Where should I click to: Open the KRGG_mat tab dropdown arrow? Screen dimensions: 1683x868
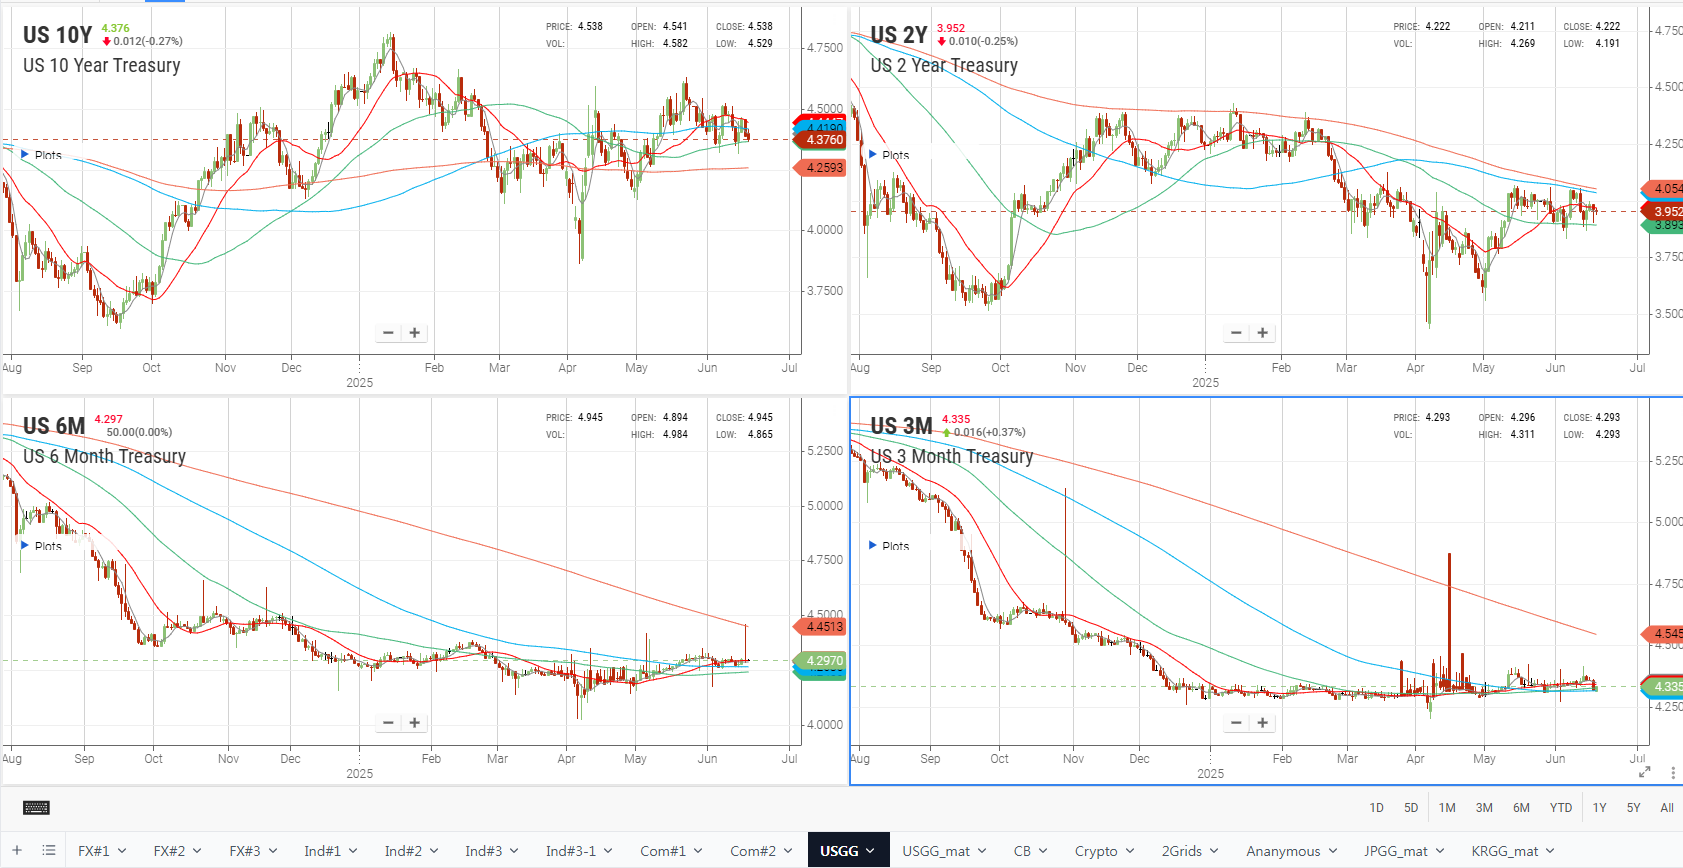pos(1550,851)
